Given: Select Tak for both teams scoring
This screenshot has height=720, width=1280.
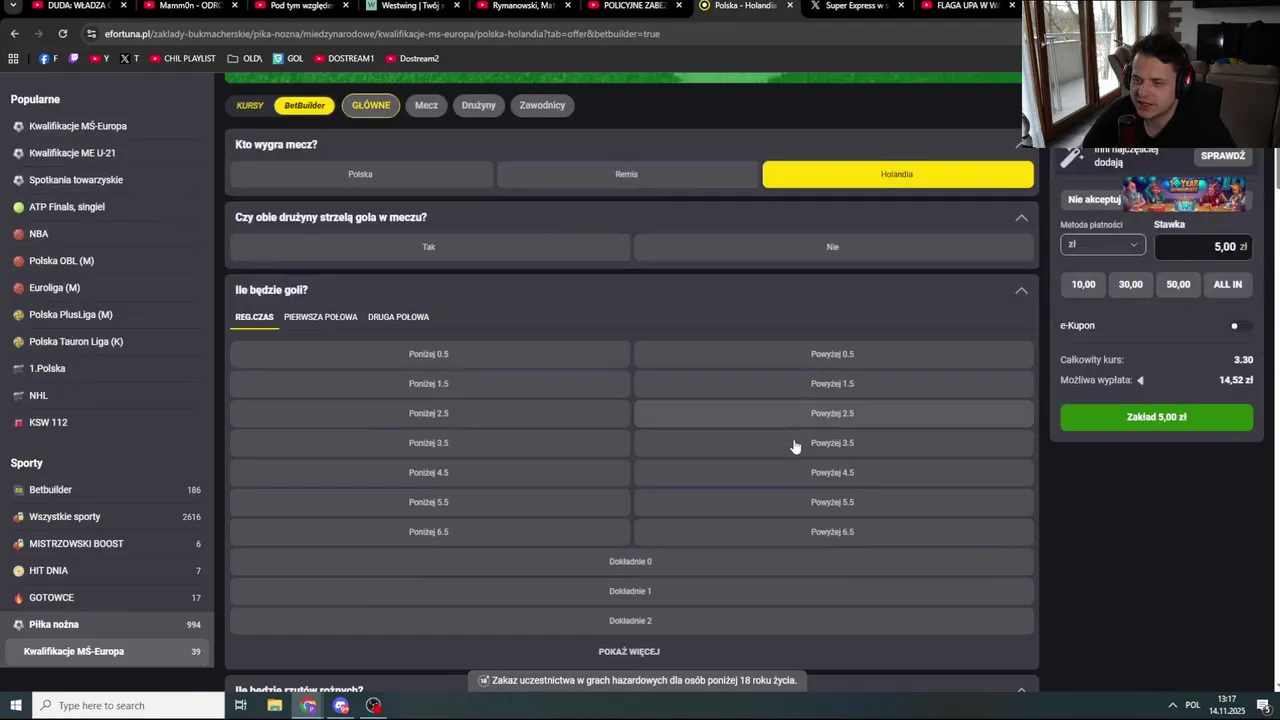Looking at the screenshot, I should [x=430, y=247].
